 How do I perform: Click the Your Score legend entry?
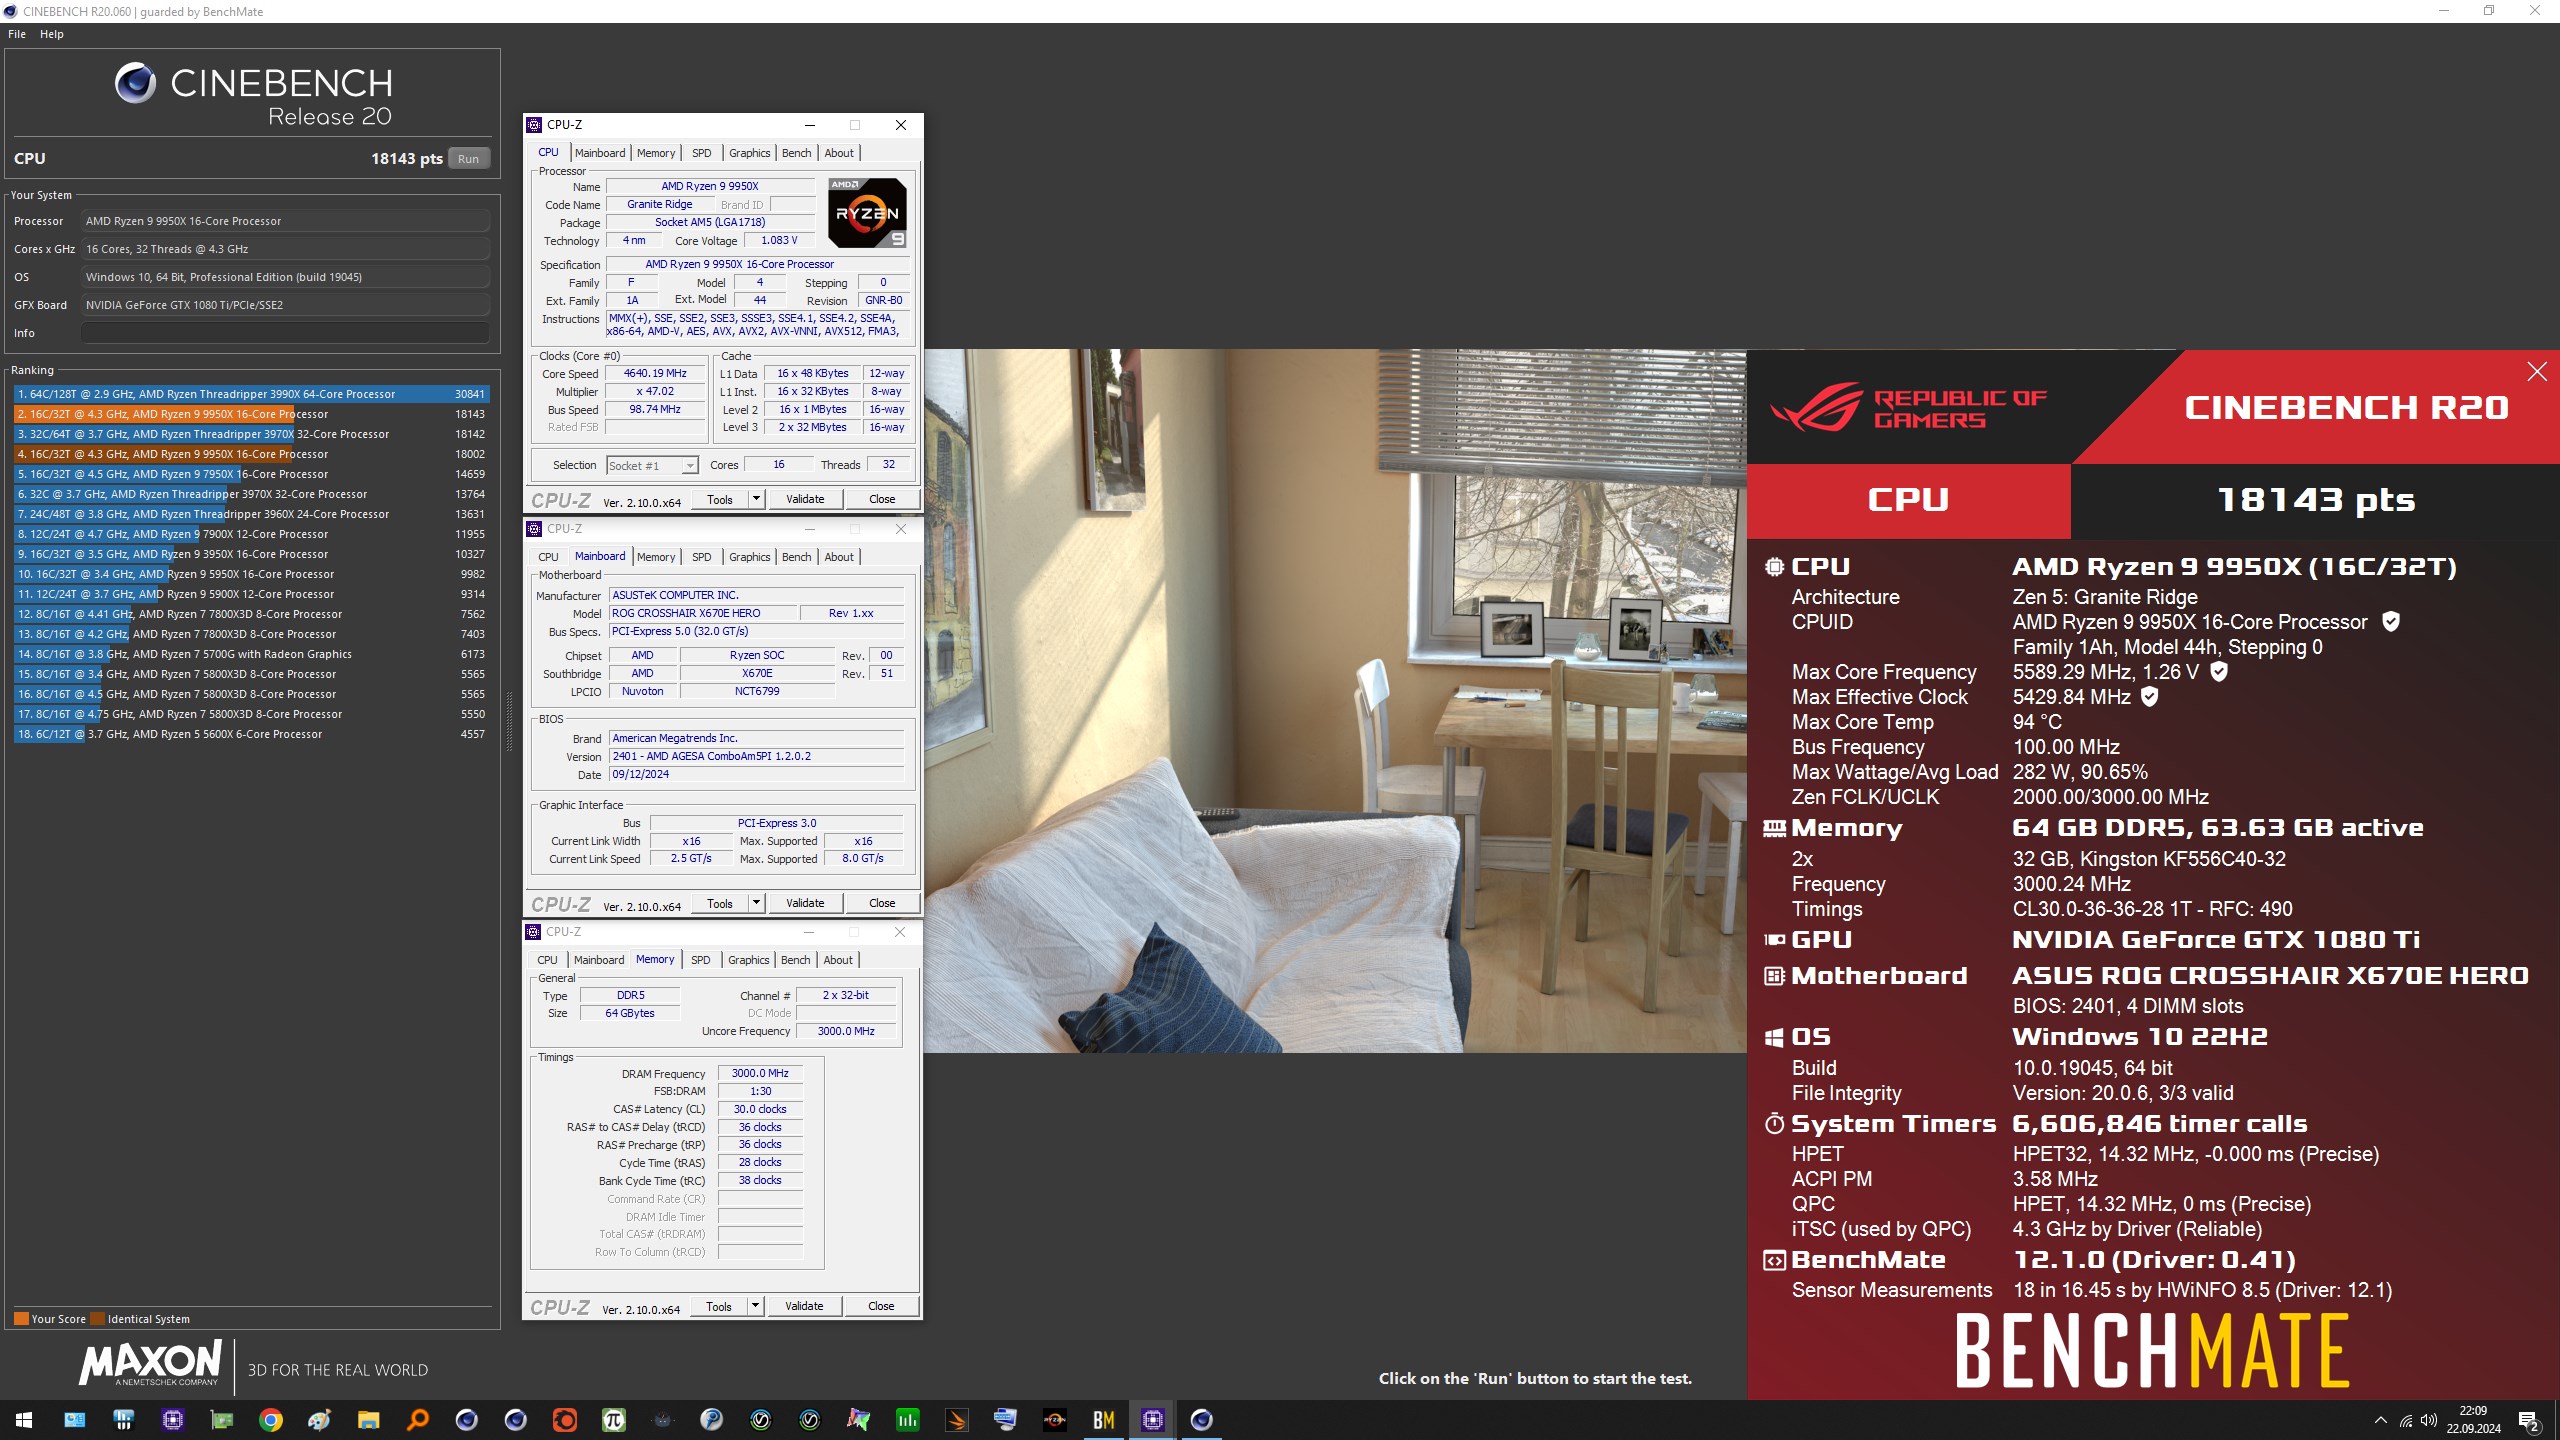click(x=50, y=1319)
